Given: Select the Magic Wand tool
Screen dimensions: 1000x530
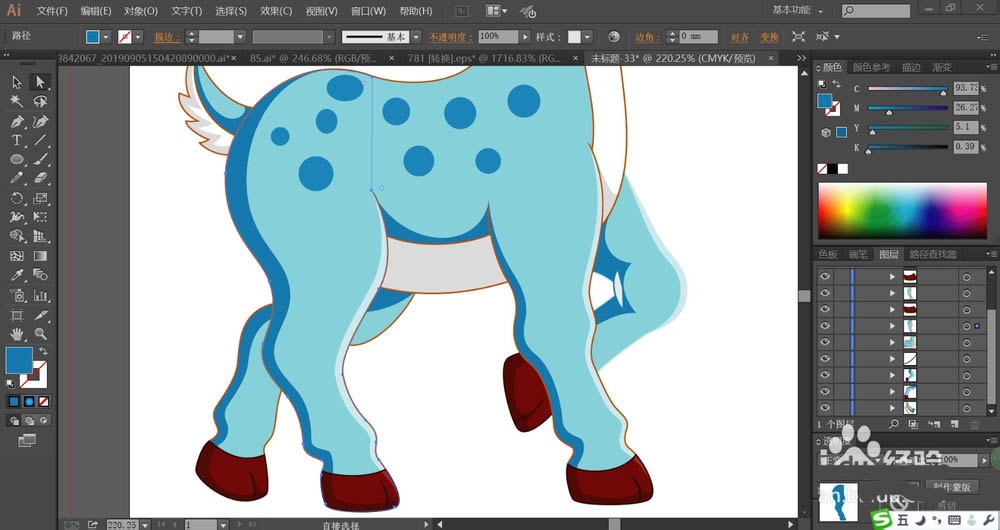Looking at the screenshot, I should (17, 101).
